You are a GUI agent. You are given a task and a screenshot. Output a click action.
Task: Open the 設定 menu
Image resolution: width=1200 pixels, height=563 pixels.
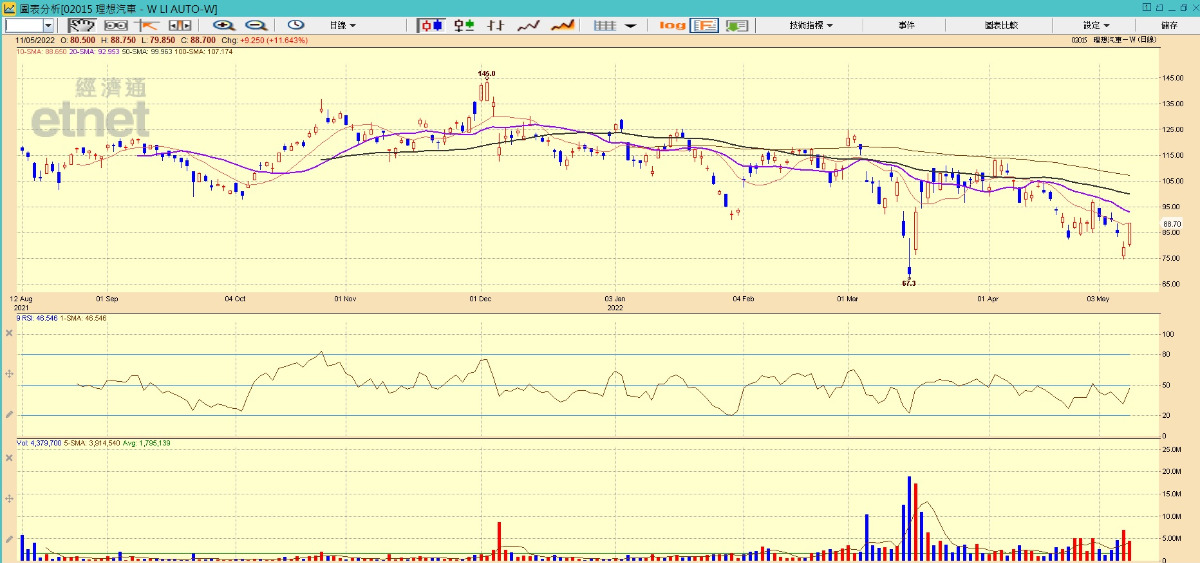[x=1095, y=25]
